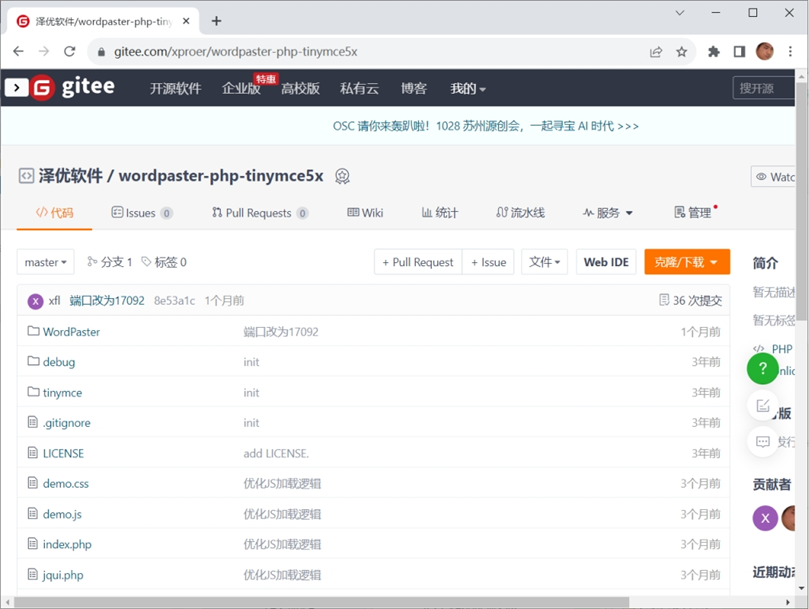
Task: Open the 统计 tab
Action: point(440,213)
